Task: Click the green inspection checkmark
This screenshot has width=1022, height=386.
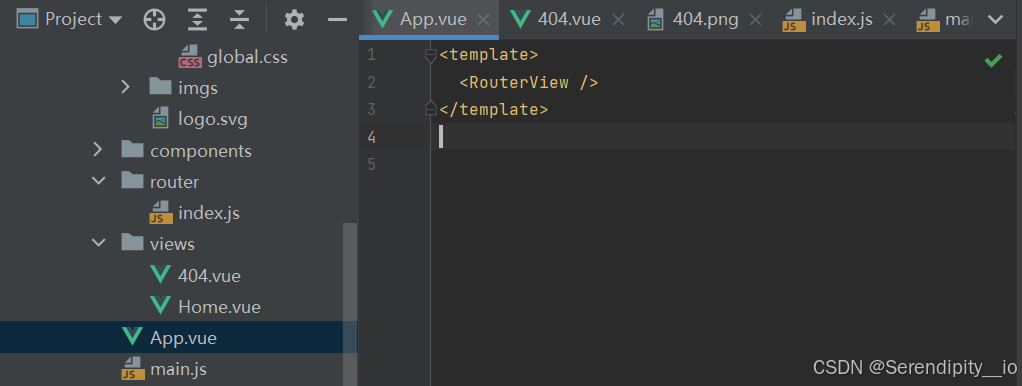Action: coord(993,61)
